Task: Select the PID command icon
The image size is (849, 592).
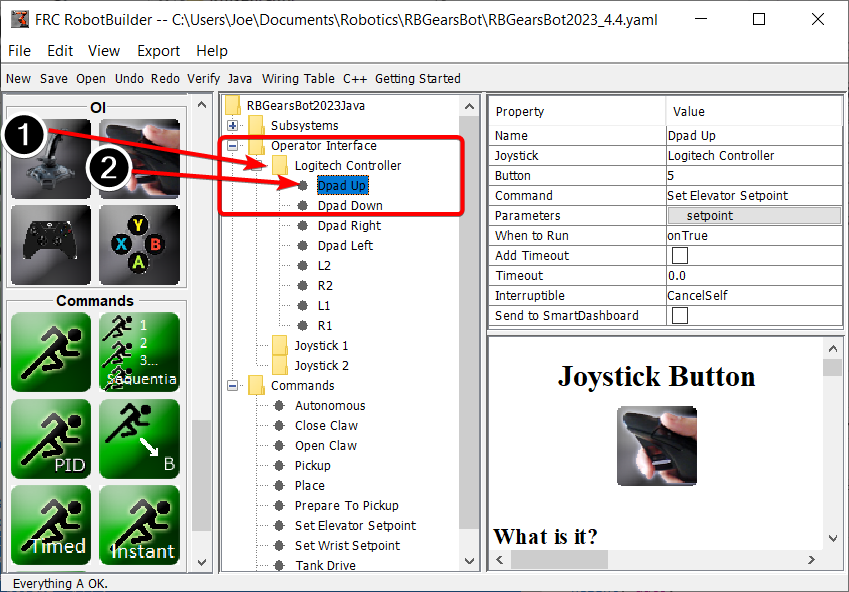Action: 51,438
